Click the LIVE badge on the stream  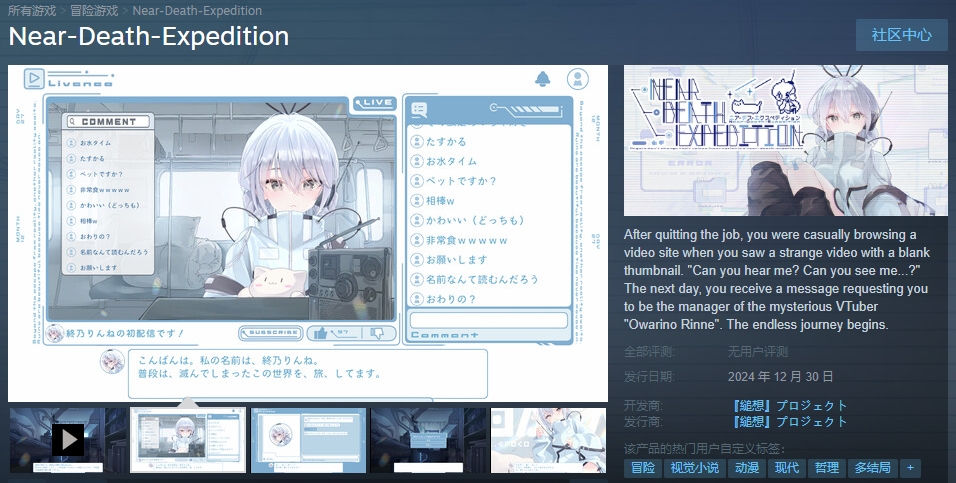[x=375, y=103]
